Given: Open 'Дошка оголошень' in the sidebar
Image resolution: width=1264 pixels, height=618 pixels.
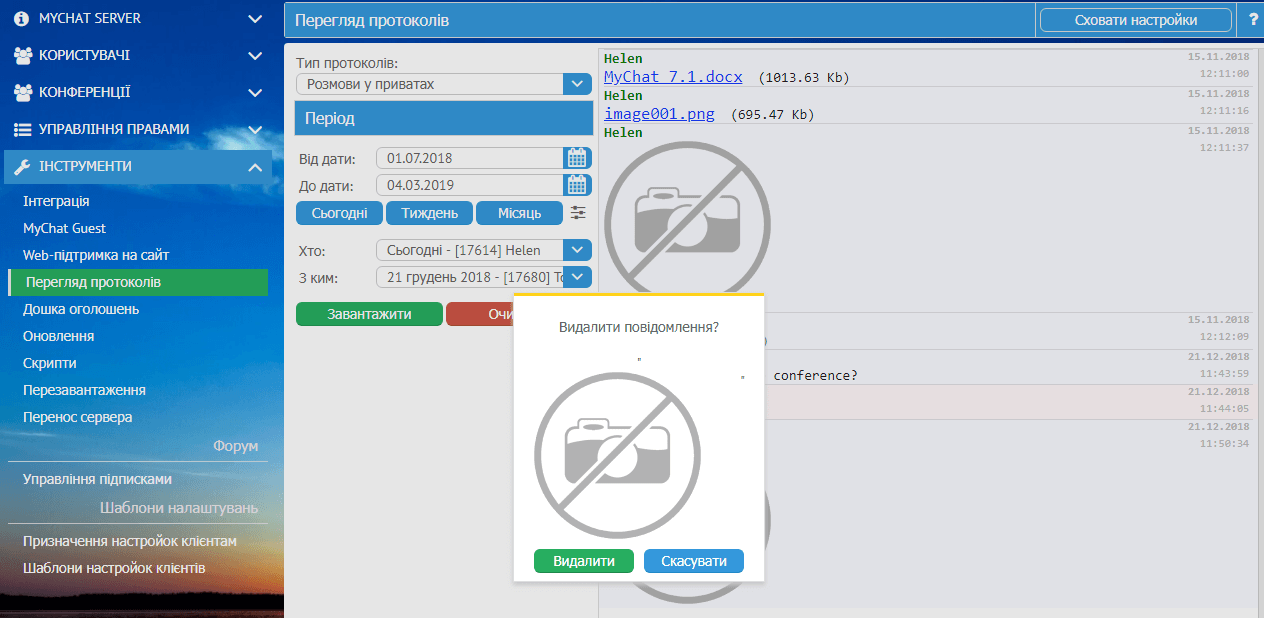Looking at the screenshot, I should pyautogui.click(x=81, y=309).
